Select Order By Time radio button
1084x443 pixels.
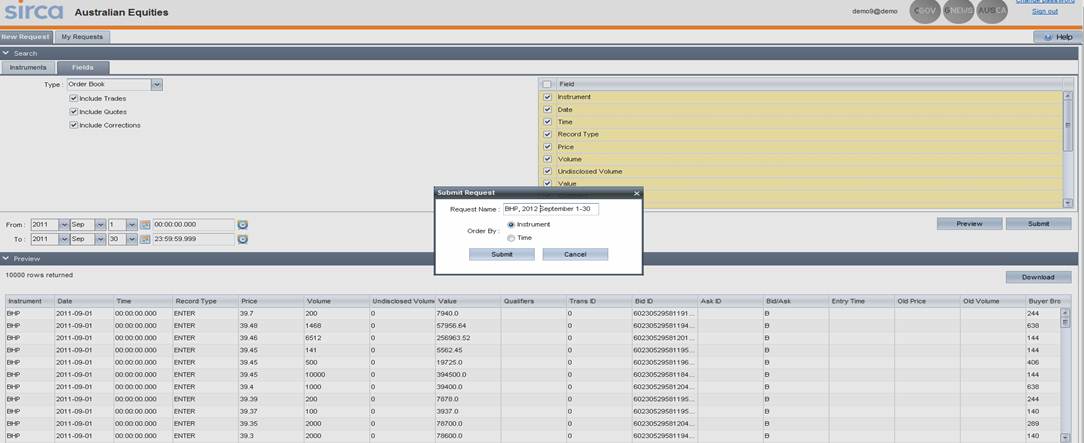coord(511,238)
